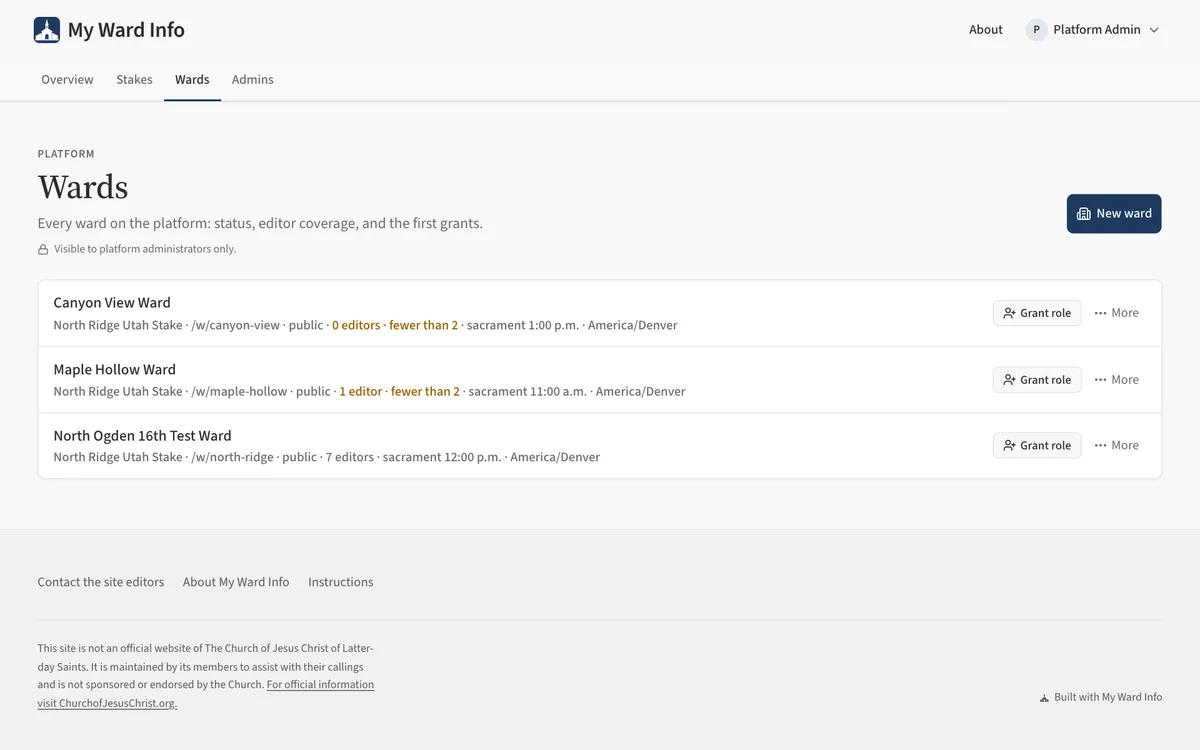This screenshot has width=1200, height=750.
Task: Click the person-plus icon in Canyon View Grant role
Action: click(1009, 313)
